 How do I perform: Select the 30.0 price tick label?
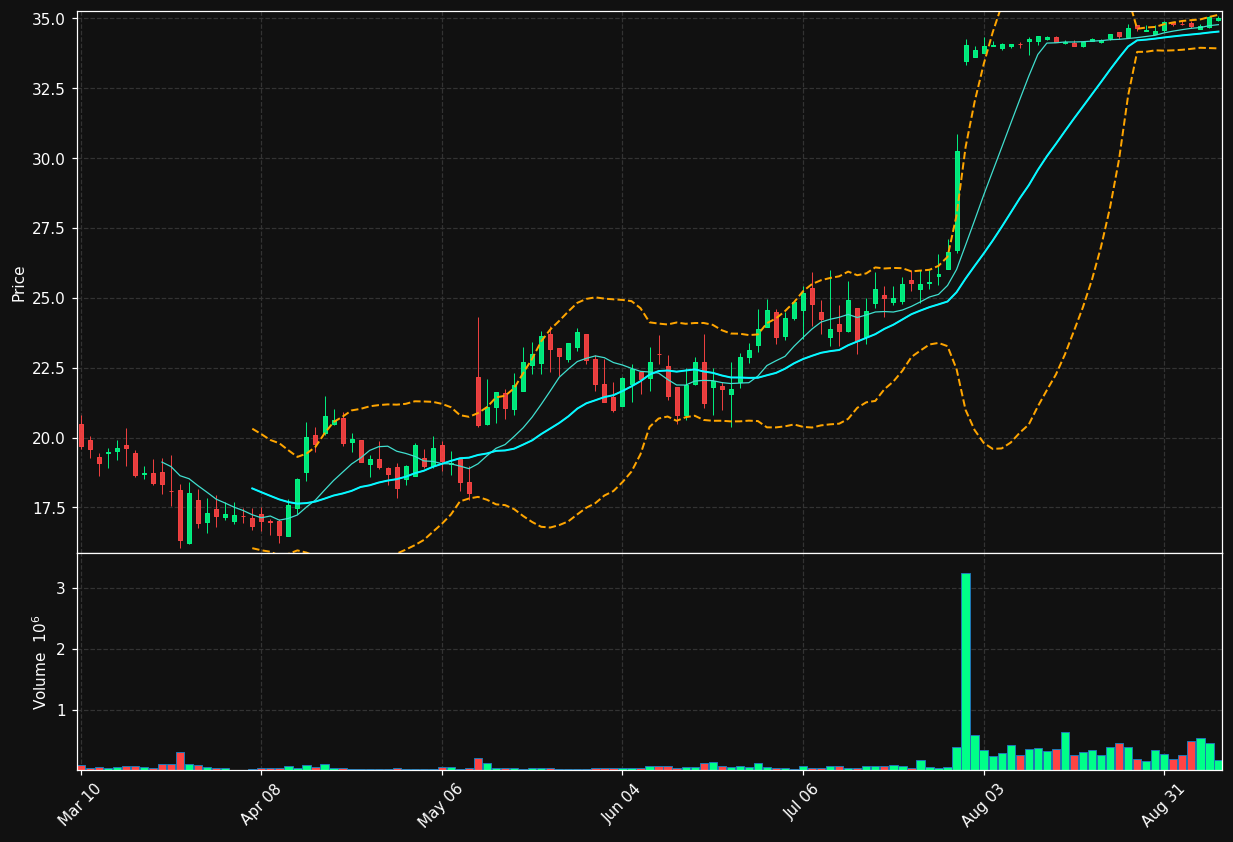[x=50, y=159]
